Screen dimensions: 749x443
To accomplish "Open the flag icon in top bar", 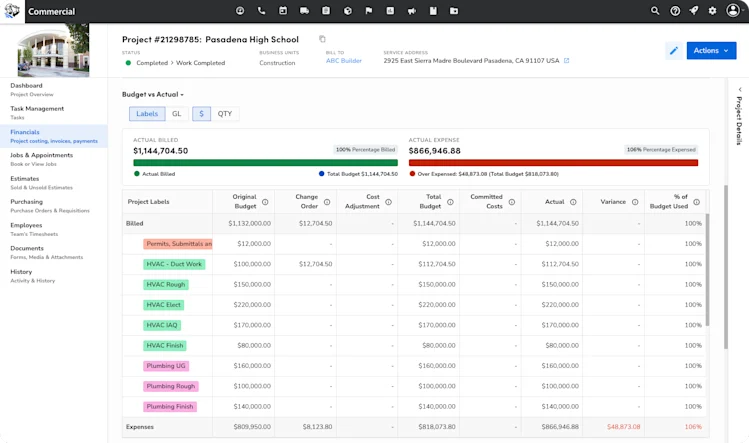I will [369, 11].
